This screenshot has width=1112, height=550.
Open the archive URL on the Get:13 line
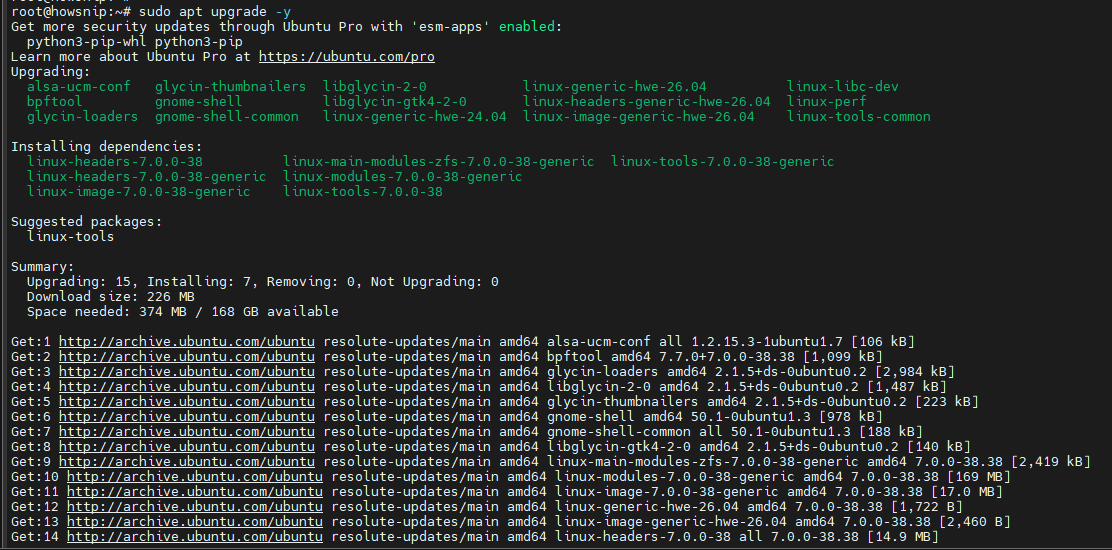pyautogui.click(x=195, y=521)
